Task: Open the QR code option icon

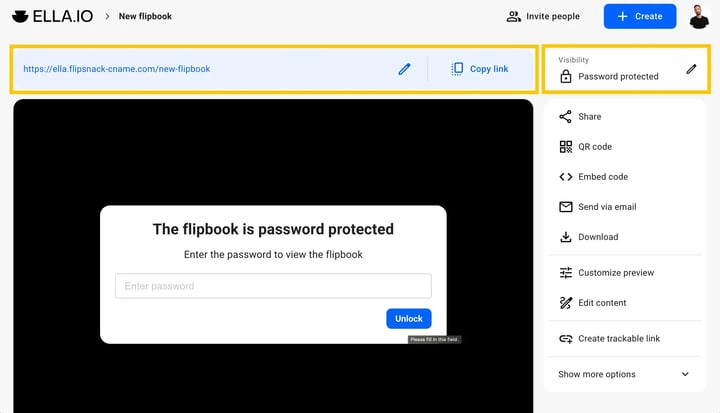Action: tap(566, 147)
